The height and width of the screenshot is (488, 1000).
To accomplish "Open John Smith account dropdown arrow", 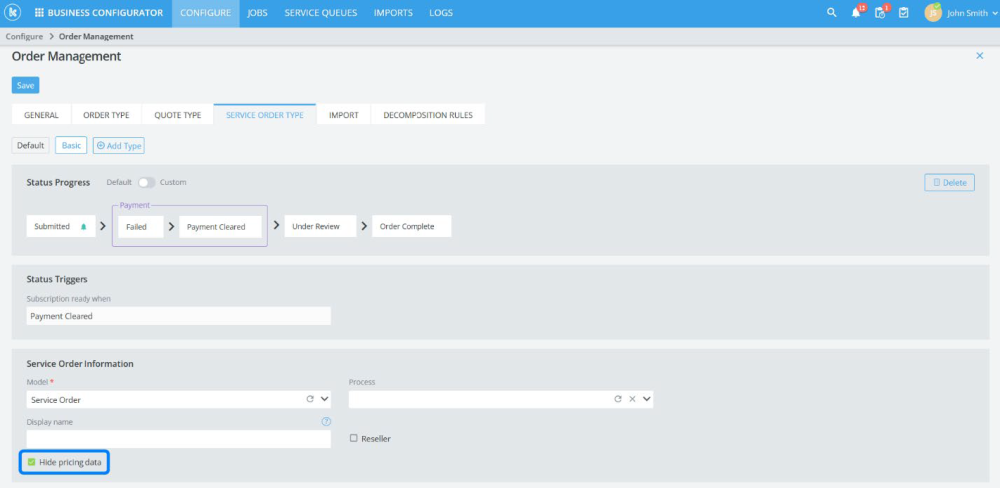I will tap(994, 13).
